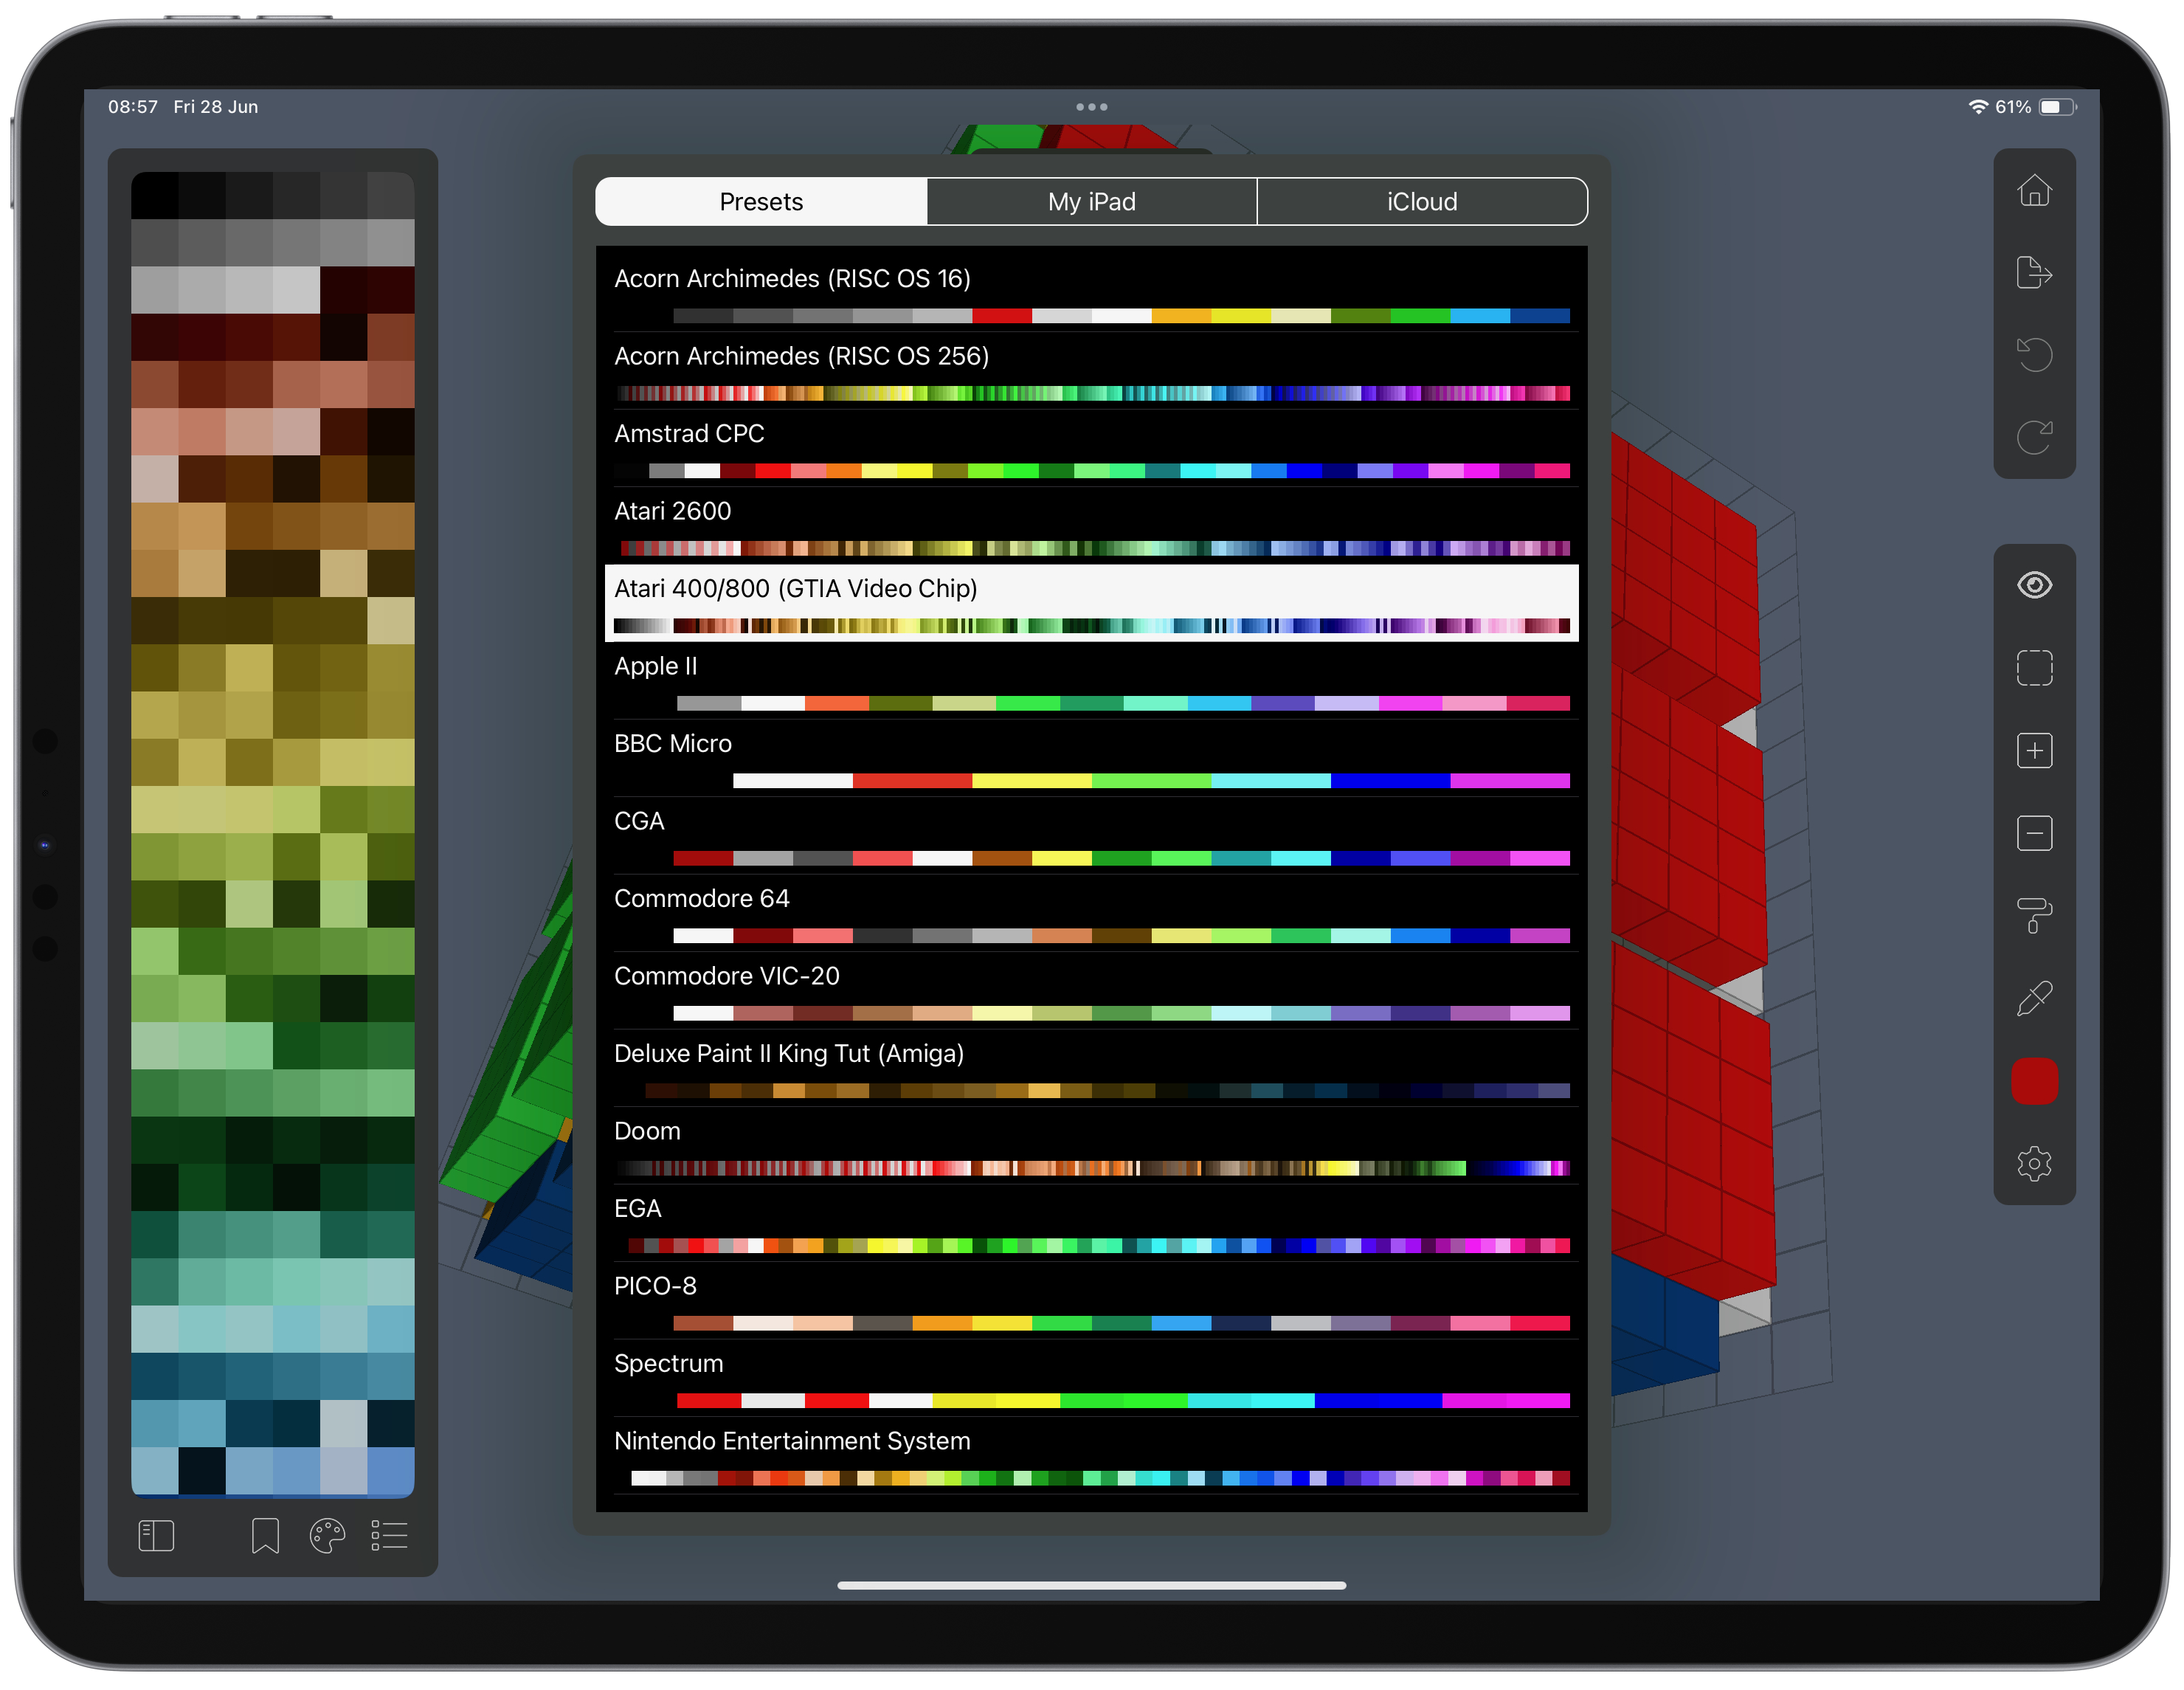Select the paint roller tool
Screen dimensions: 2184x1690
(2034, 915)
